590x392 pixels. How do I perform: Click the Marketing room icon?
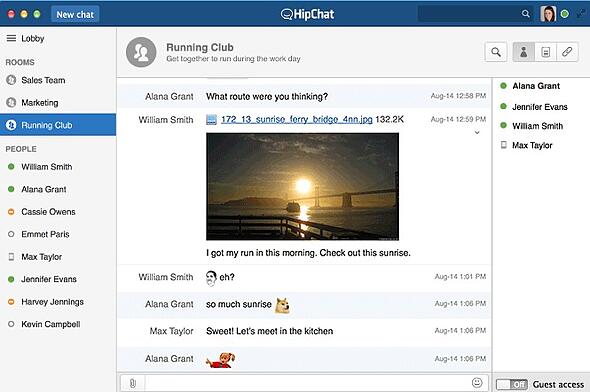pyautogui.click(x=11, y=102)
